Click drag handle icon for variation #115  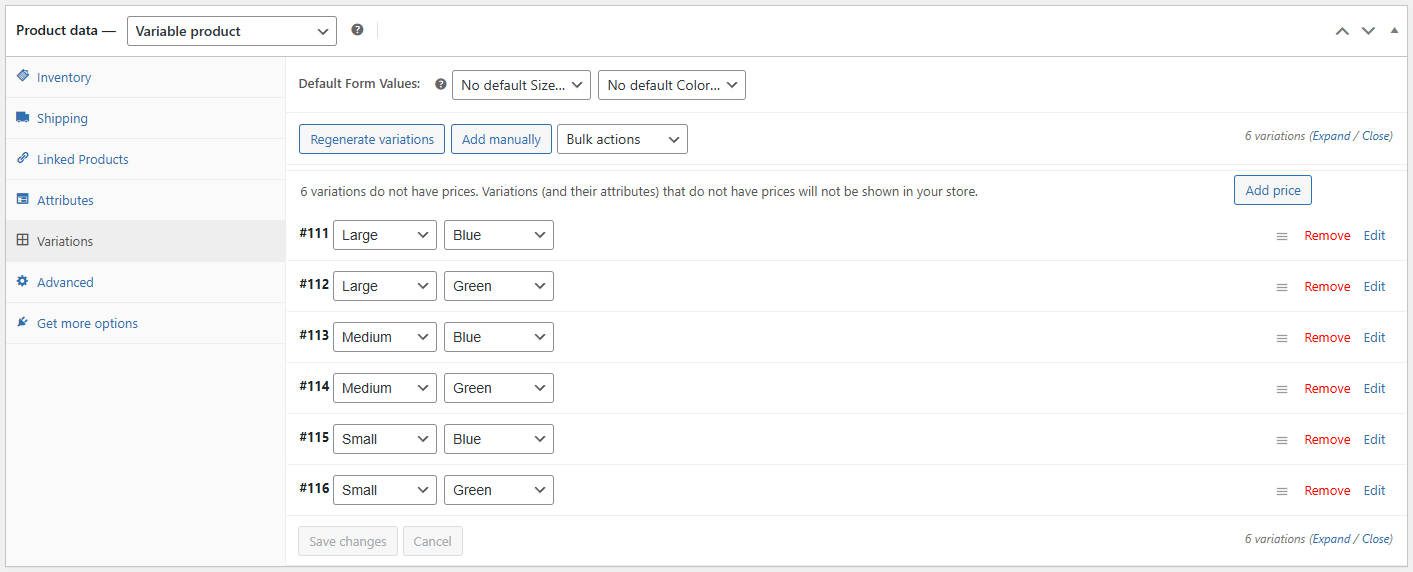click(x=1281, y=440)
